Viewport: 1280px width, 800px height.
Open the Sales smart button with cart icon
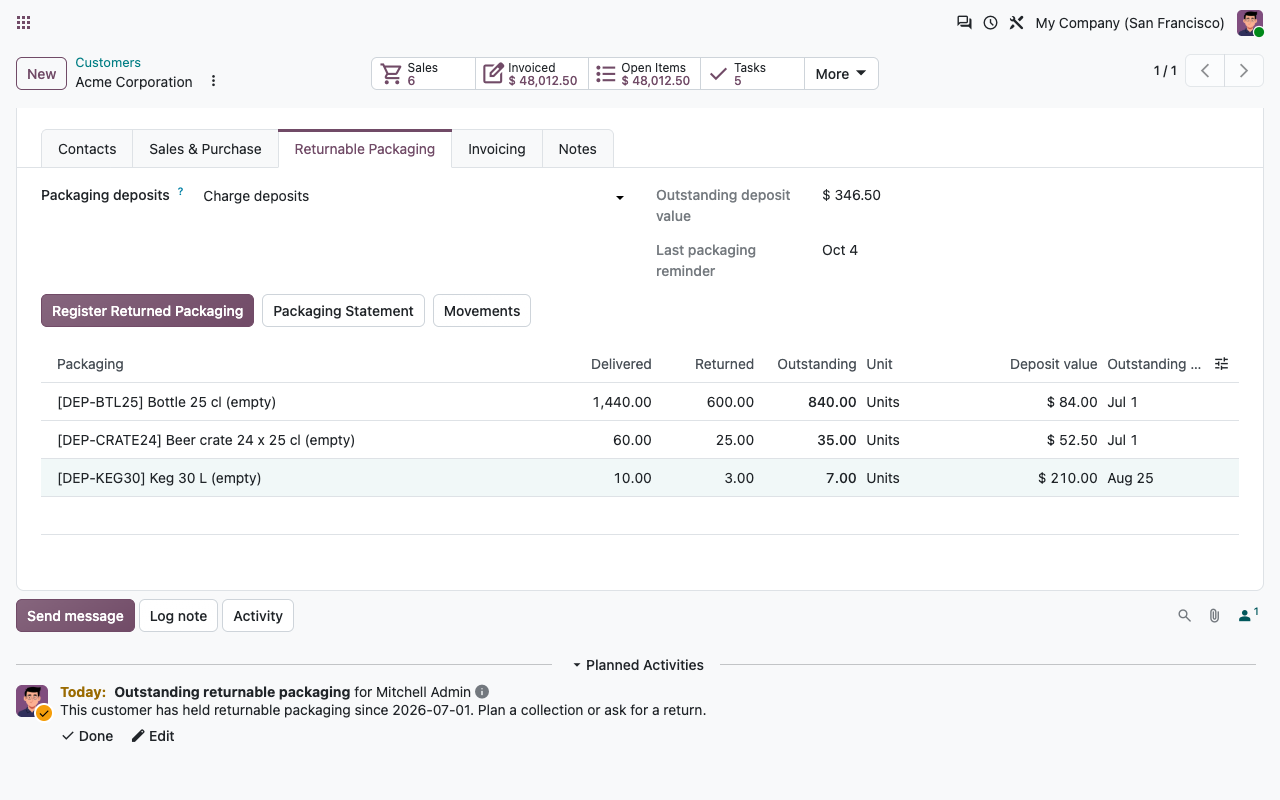(423, 74)
